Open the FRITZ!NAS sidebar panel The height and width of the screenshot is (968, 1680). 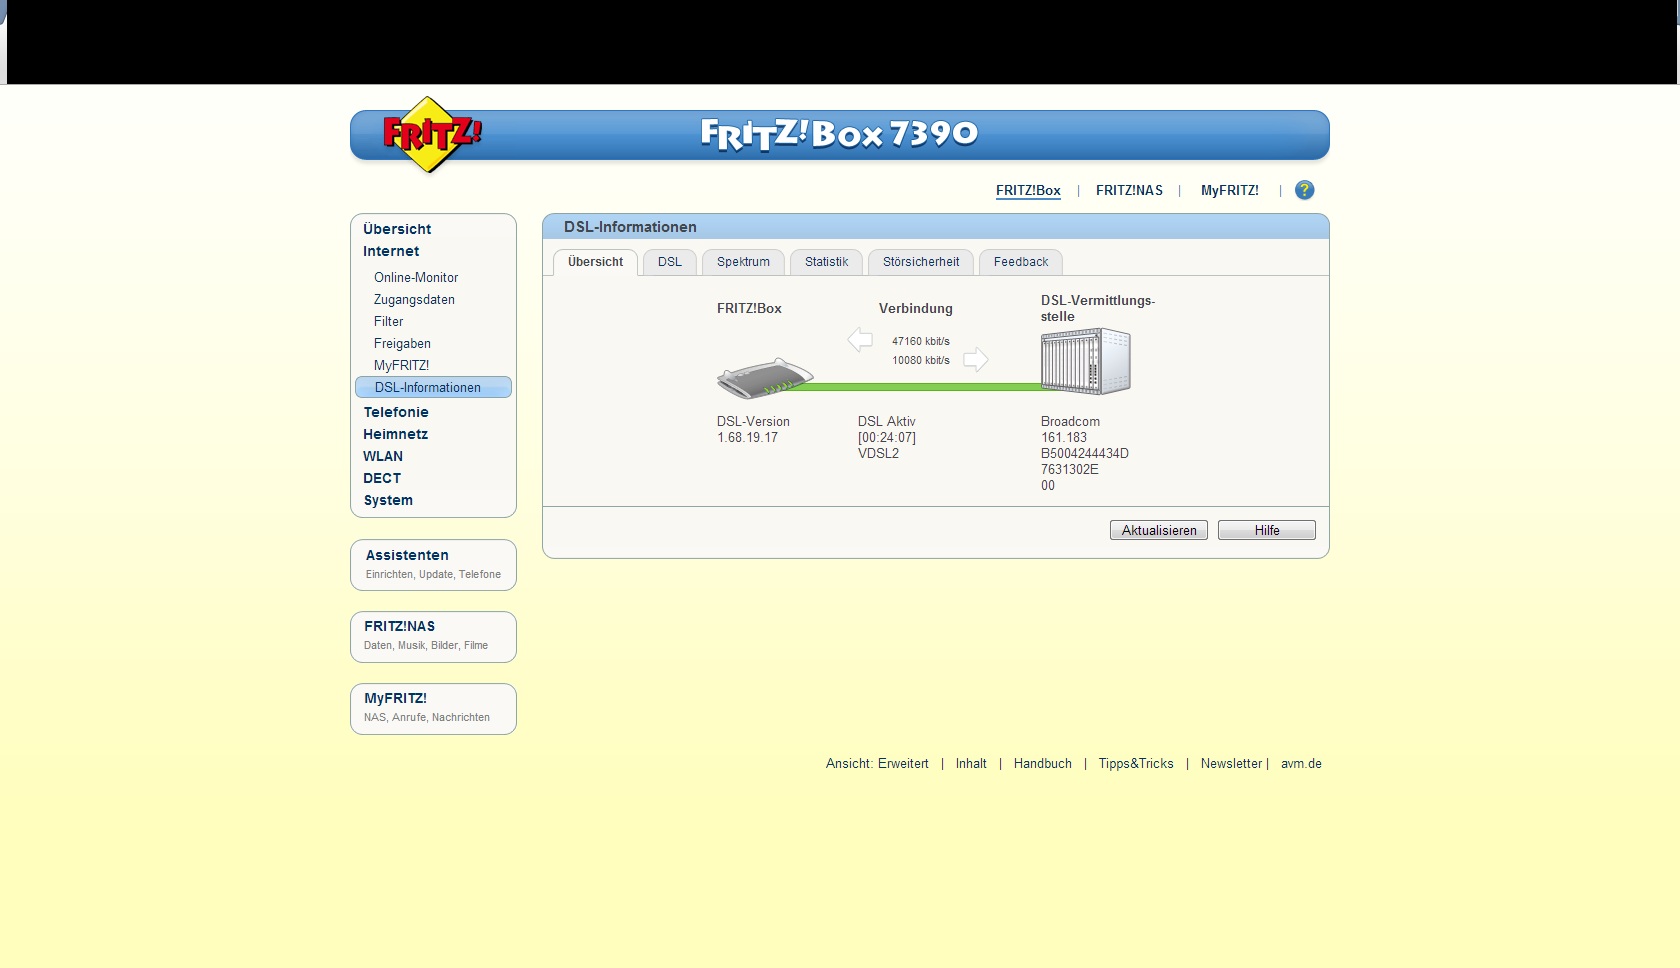point(433,637)
